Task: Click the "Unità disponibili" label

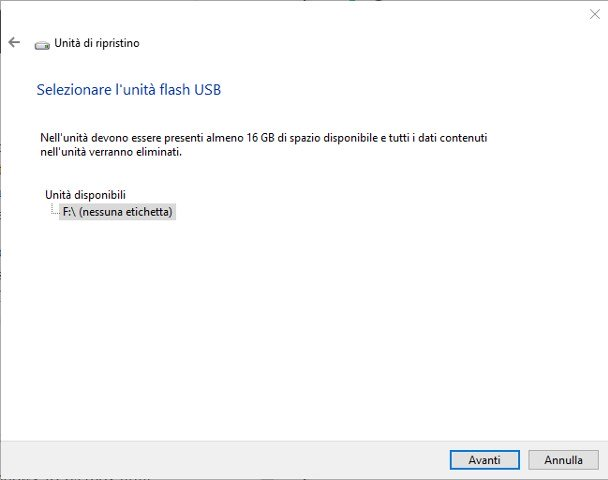Action: (85, 194)
